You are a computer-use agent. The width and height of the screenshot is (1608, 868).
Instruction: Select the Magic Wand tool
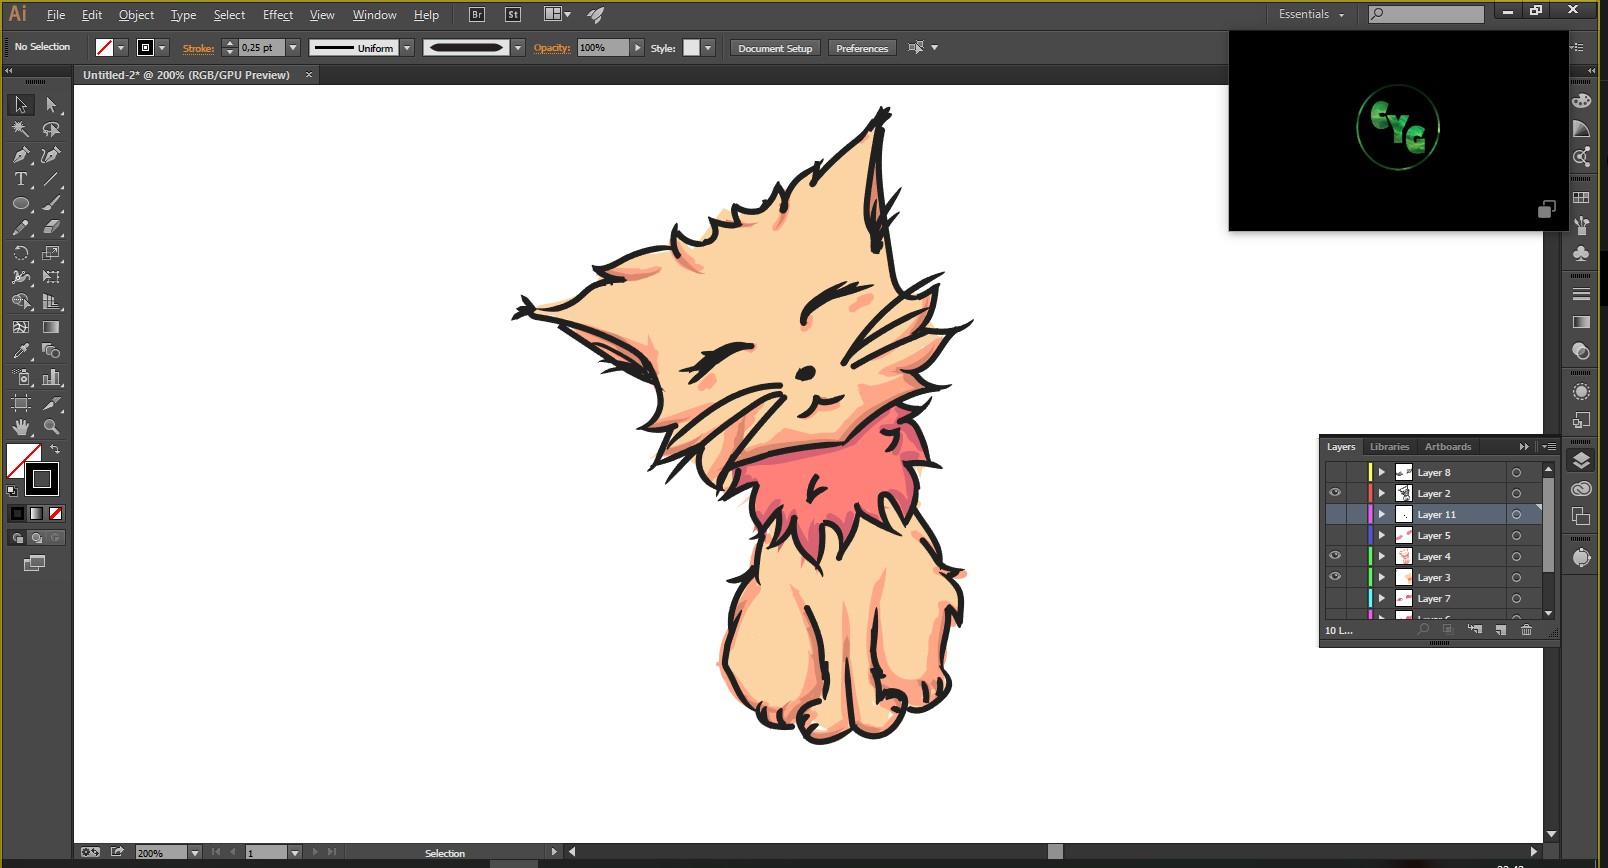(21, 130)
